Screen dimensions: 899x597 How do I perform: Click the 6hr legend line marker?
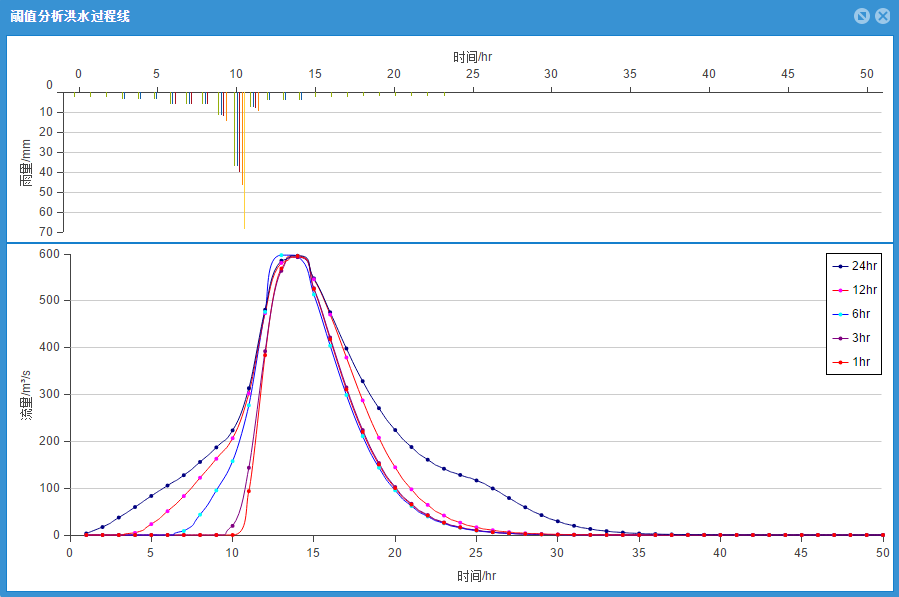840,314
